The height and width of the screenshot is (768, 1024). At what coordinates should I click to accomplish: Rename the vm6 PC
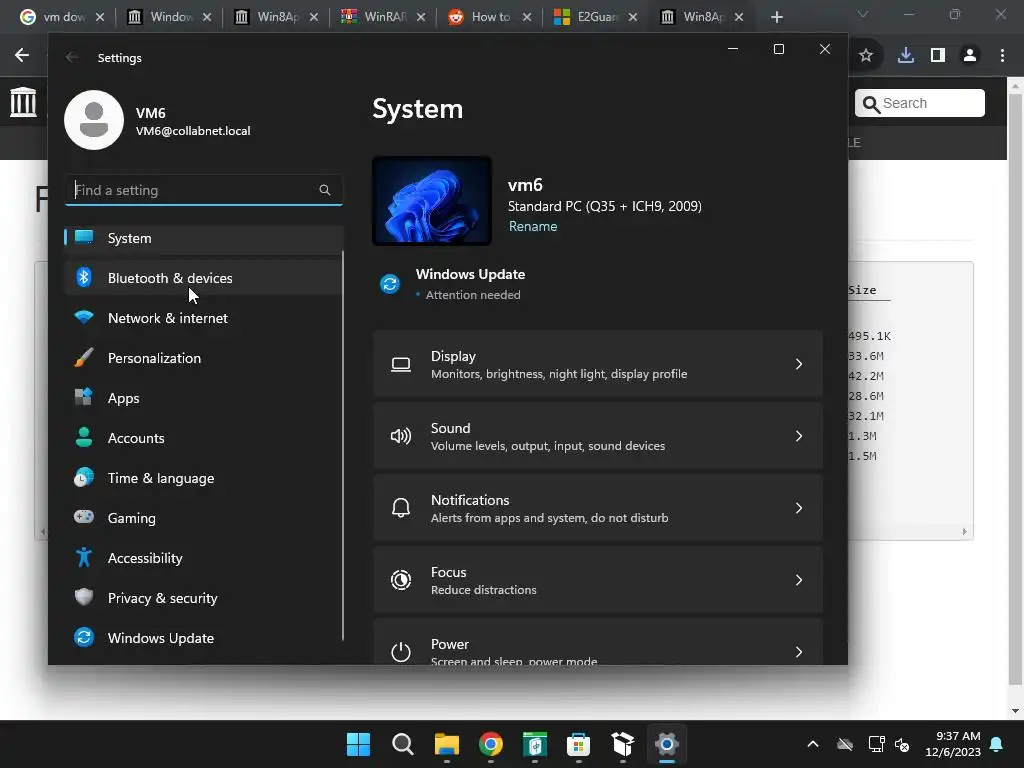click(533, 227)
